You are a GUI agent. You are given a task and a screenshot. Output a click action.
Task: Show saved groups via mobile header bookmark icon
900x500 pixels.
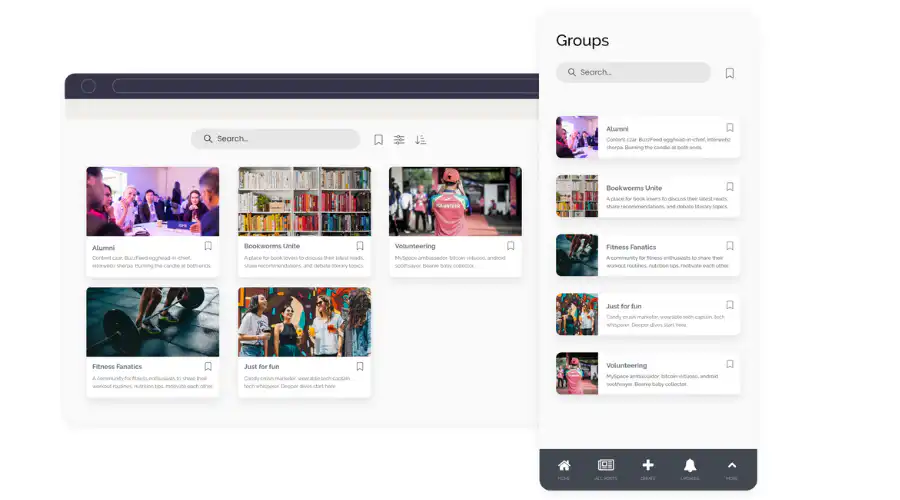pyautogui.click(x=730, y=73)
